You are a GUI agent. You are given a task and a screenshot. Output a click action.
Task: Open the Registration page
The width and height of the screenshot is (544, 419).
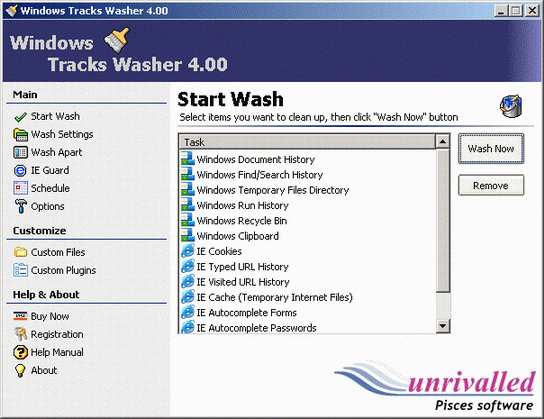point(57,334)
